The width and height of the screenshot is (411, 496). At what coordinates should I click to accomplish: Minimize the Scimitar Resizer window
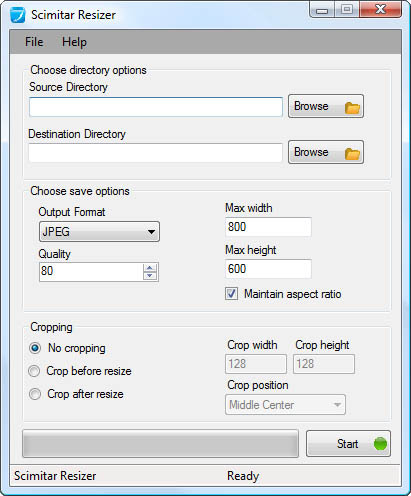coord(322,10)
